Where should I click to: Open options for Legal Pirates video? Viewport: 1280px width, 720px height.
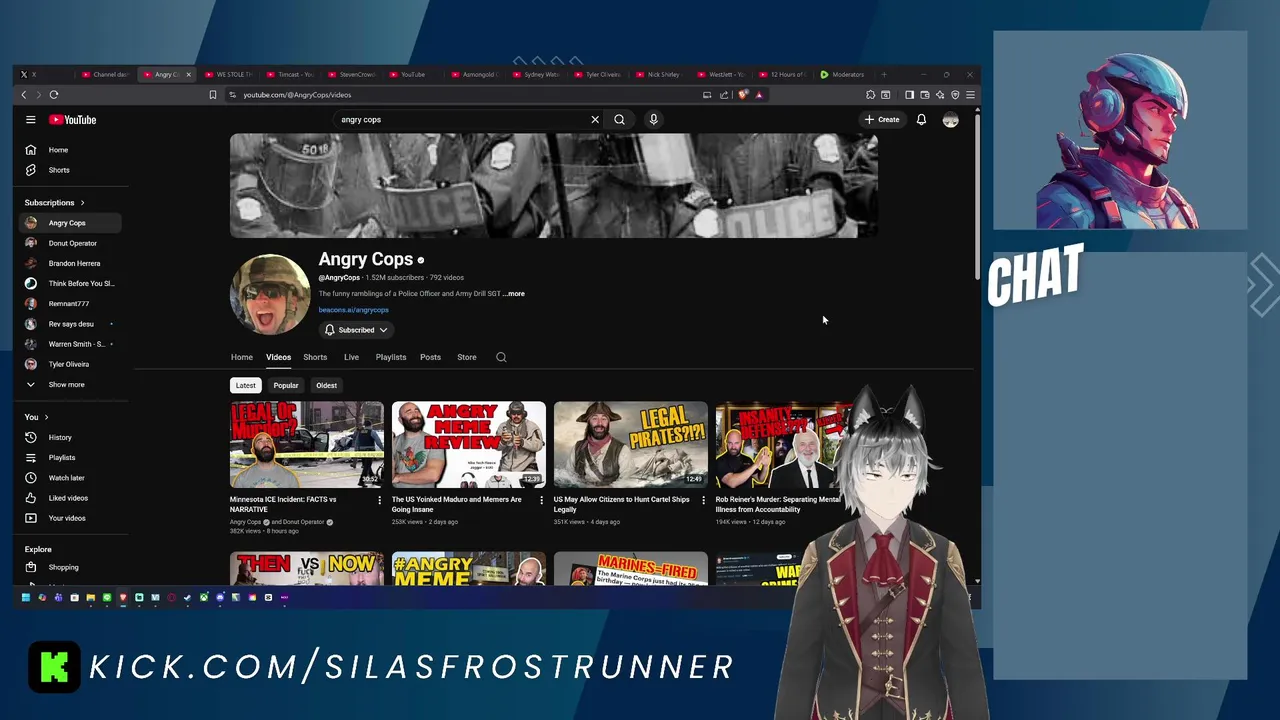point(703,500)
